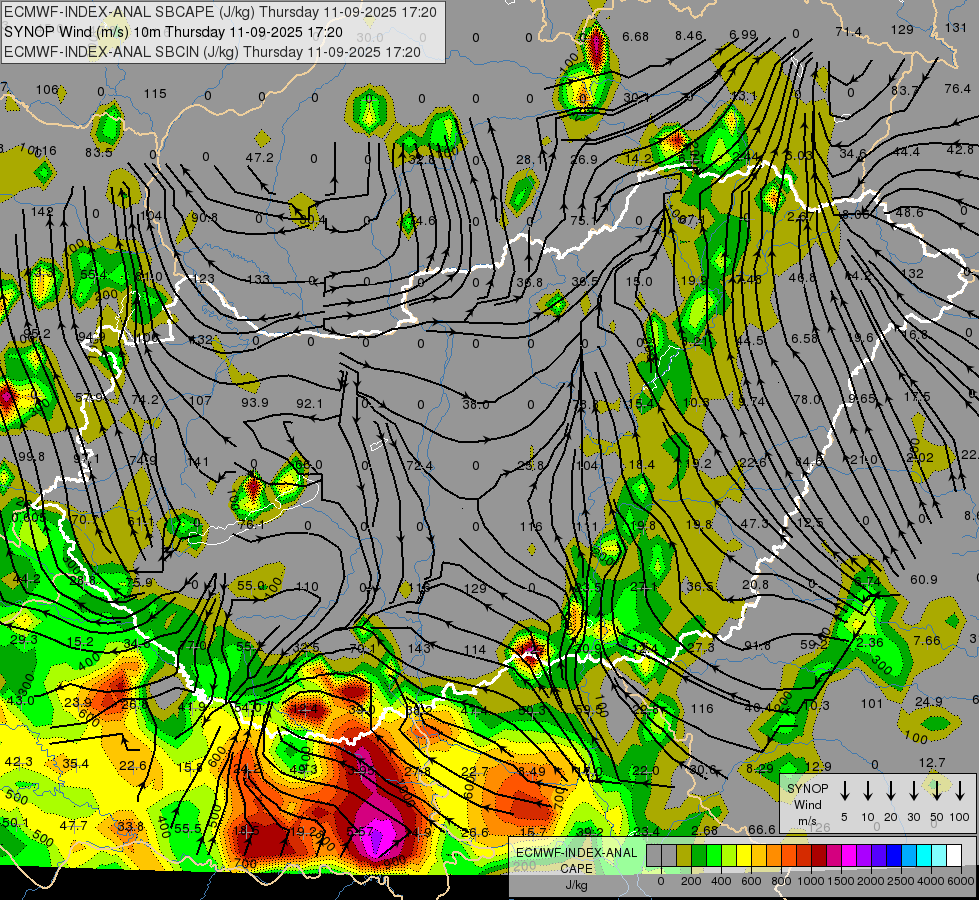
Task: Select the dark green CAPE color swatch
Action: tap(699, 855)
